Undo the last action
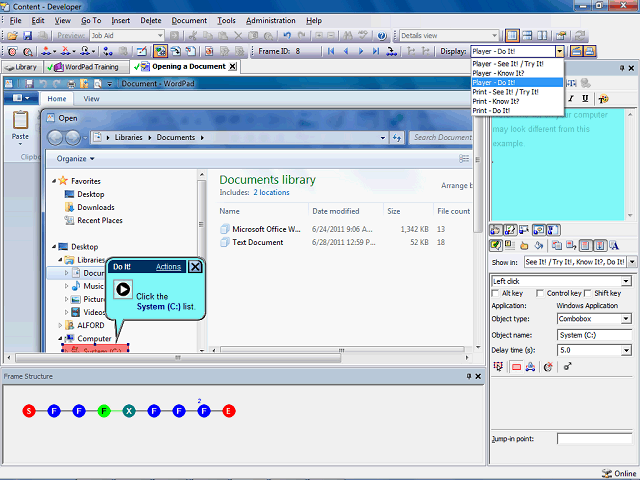Image resolution: width=640 pixels, height=480 pixels. 287,36
